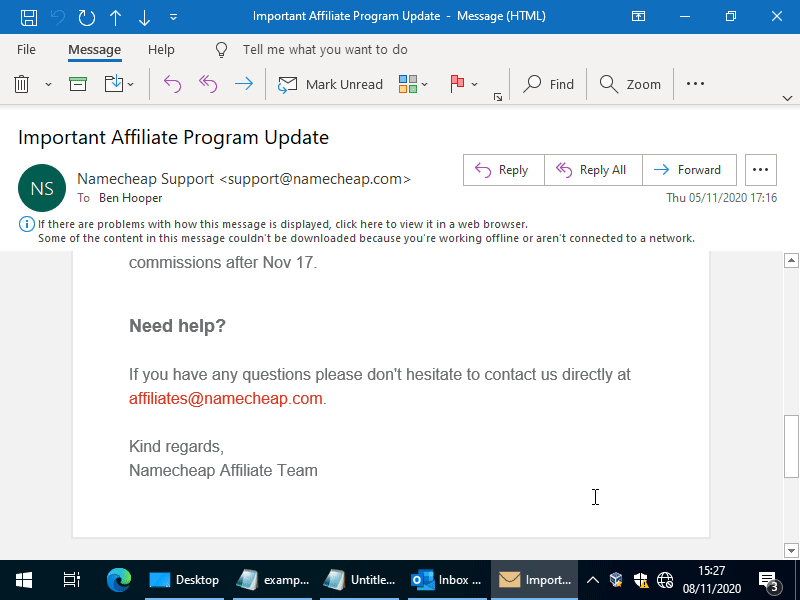800x600 pixels.
Task: Click the Zoom magnifier button
Action: [630, 84]
